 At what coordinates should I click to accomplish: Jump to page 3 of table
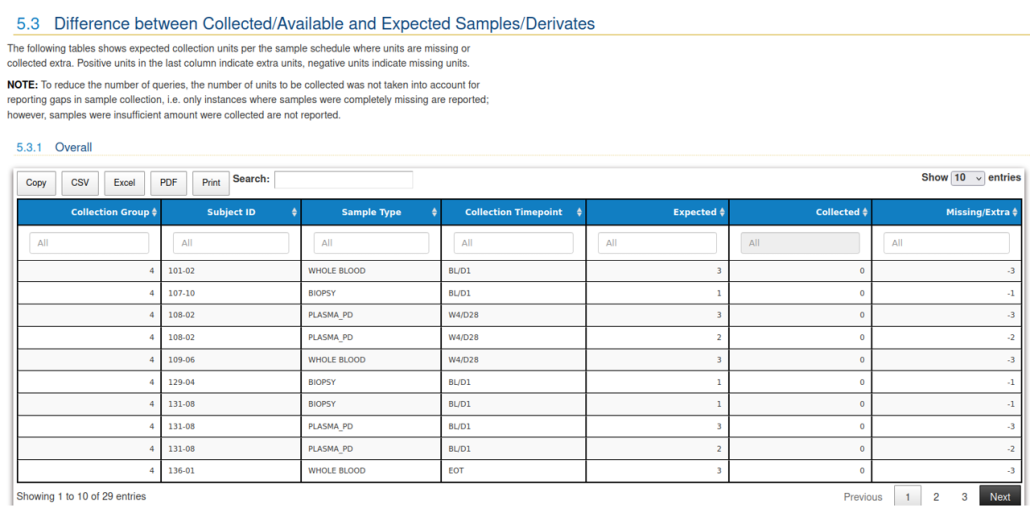click(x=964, y=497)
